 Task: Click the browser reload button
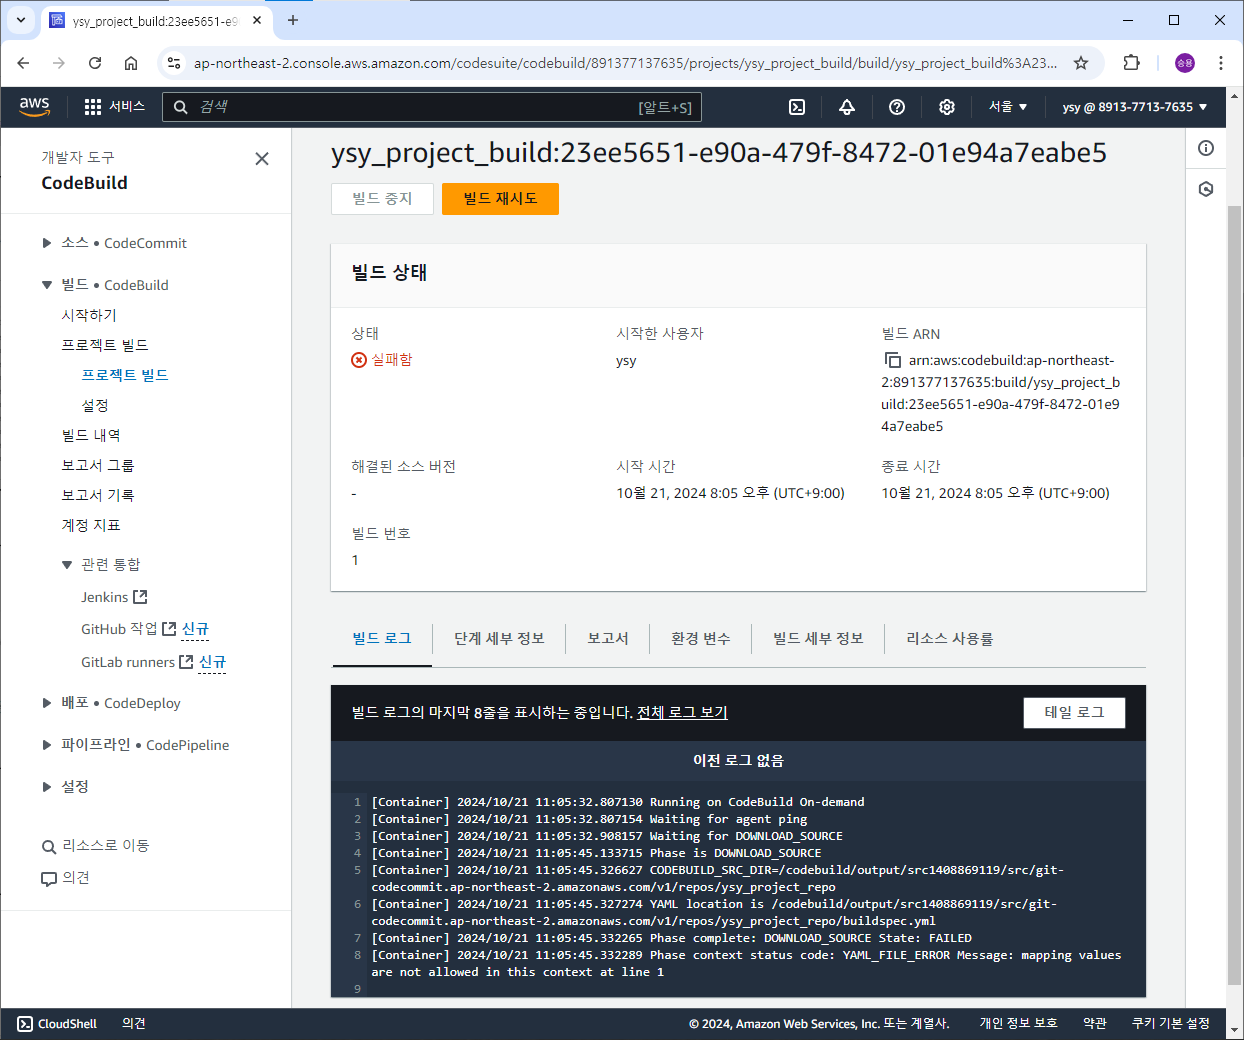tap(95, 63)
